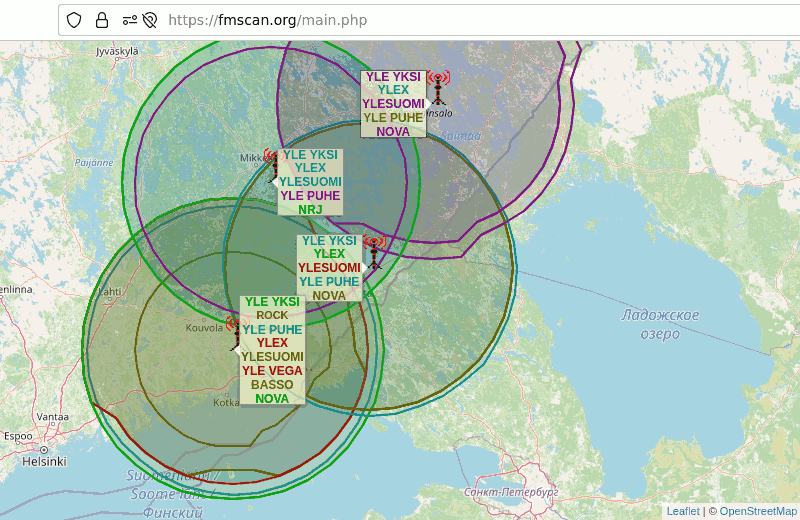This screenshot has width=800, height=520.
Task: Click the red YLEX station label
Action: tap(272, 342)
